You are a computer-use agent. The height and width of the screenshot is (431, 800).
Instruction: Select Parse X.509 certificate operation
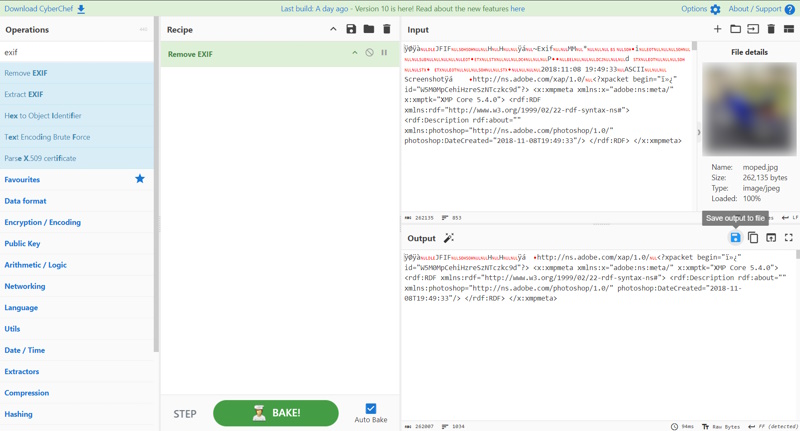tap(77, 158)
